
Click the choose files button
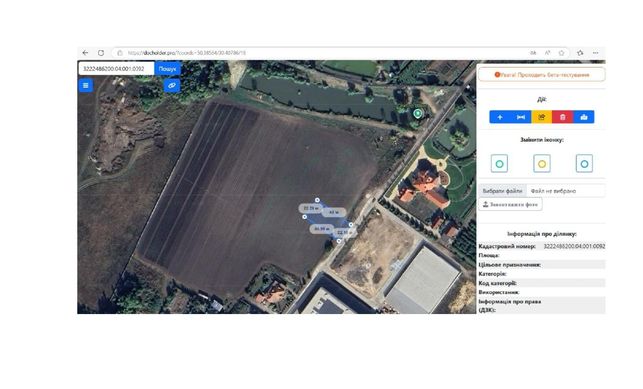[x=502, y=191]
